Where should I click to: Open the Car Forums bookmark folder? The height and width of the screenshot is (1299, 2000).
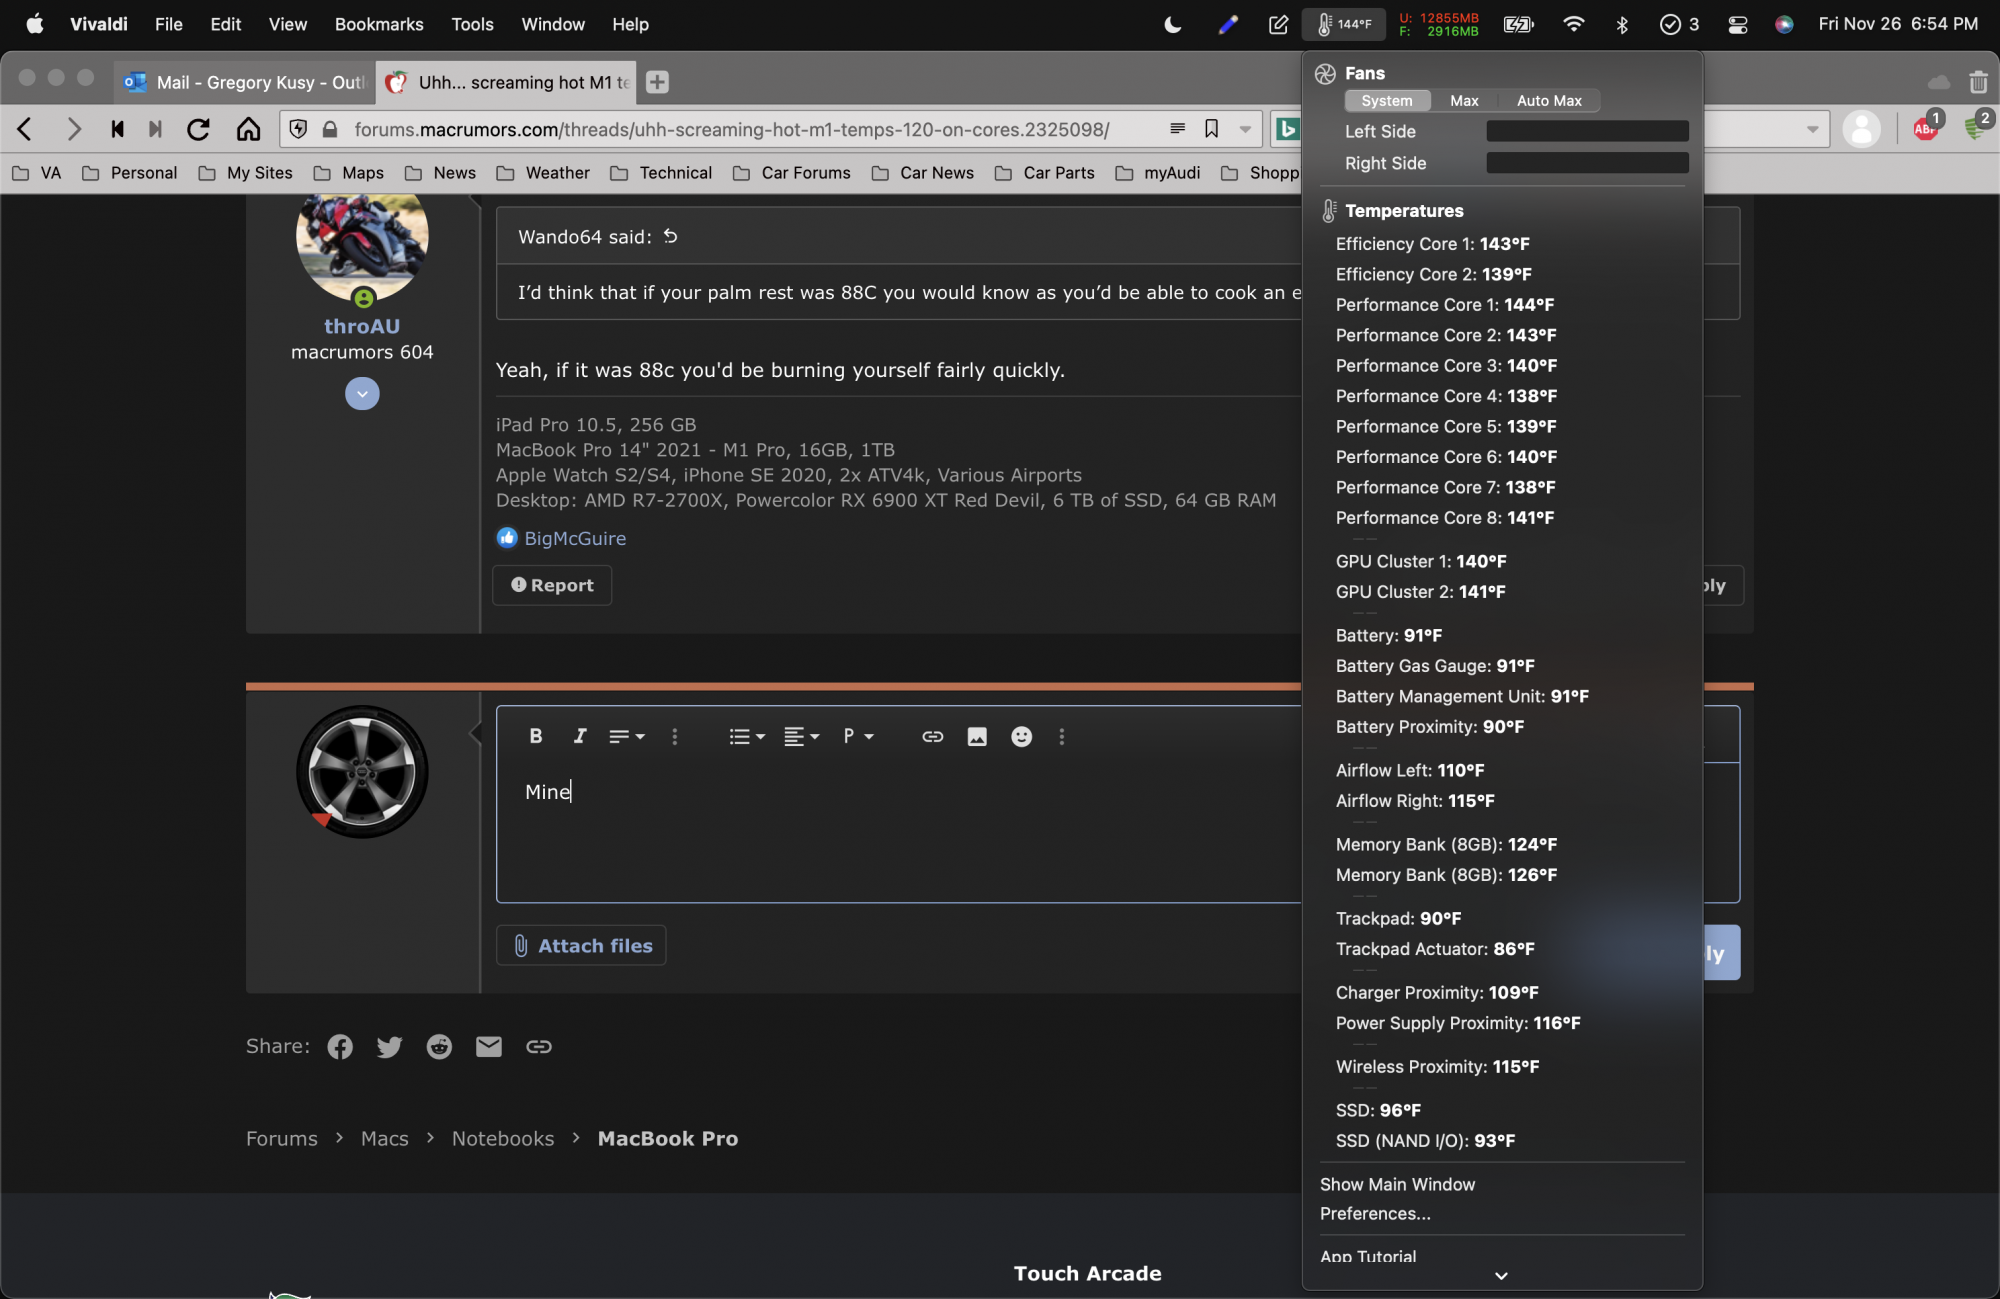pos(791,173)
